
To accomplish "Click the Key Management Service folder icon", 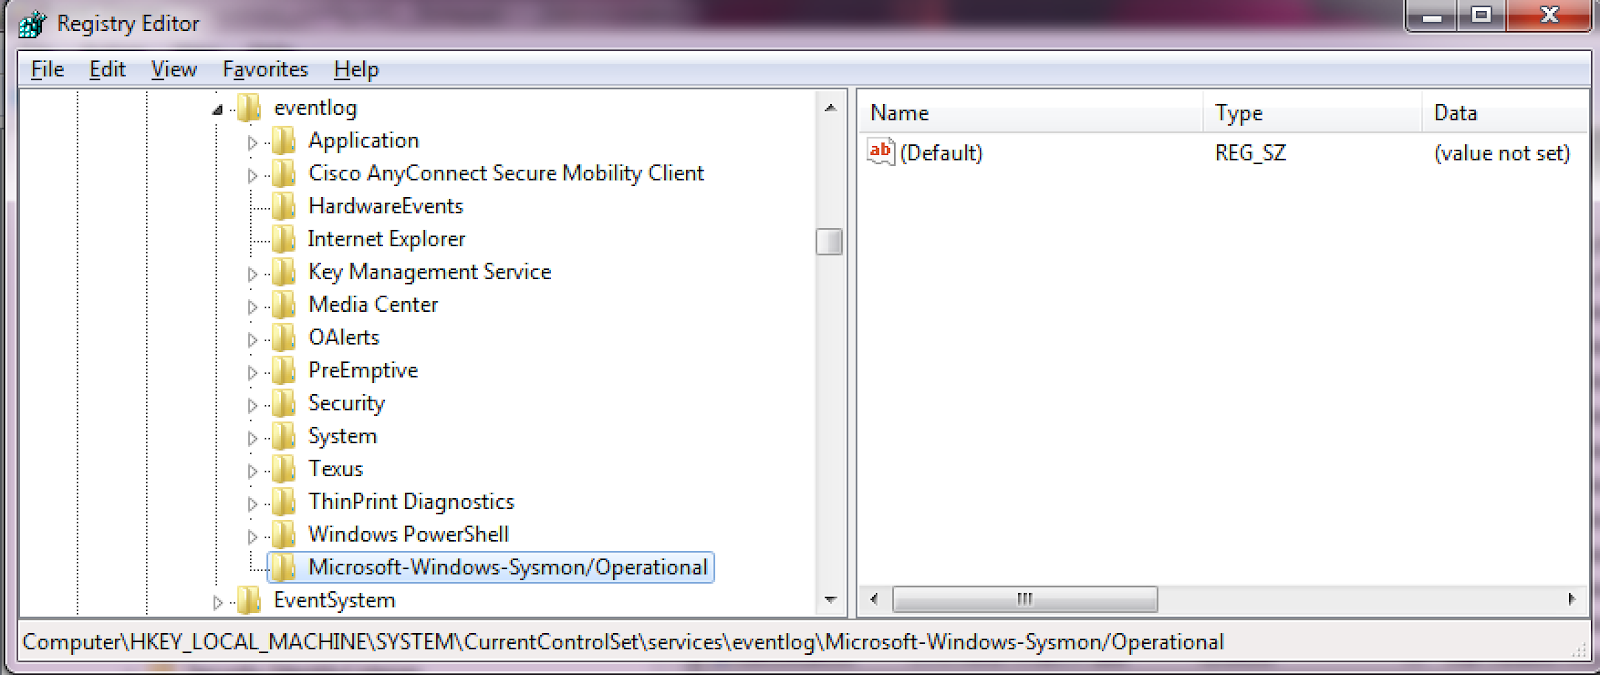I will pos(284,271).
